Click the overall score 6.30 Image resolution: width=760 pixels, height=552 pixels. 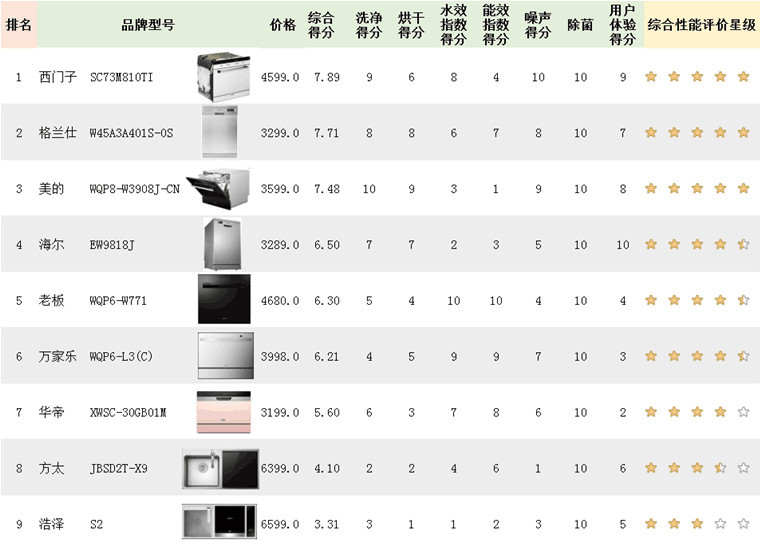point(327,300)
